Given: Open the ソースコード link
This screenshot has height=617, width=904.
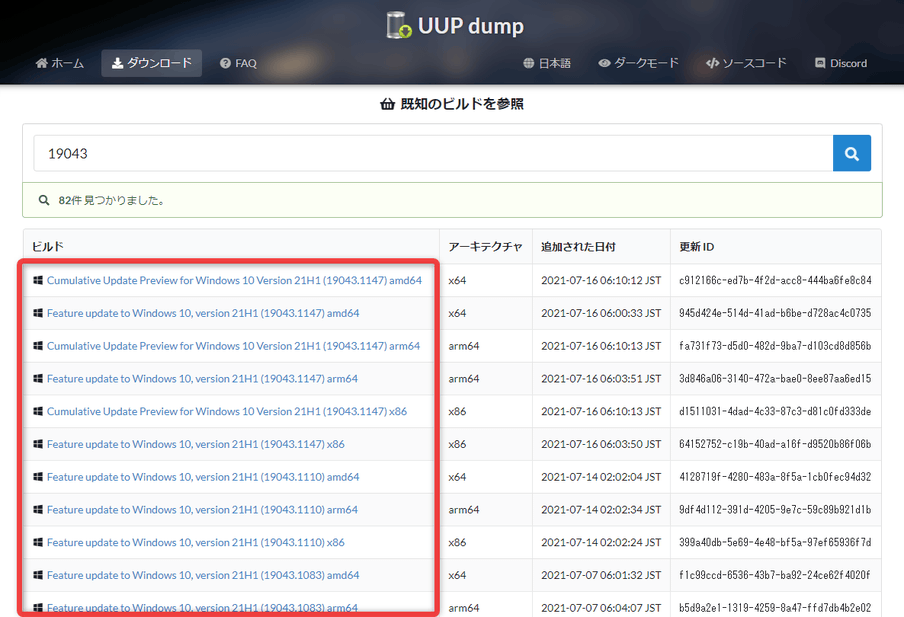Looking at the screenshot, I should coord(746,63).
